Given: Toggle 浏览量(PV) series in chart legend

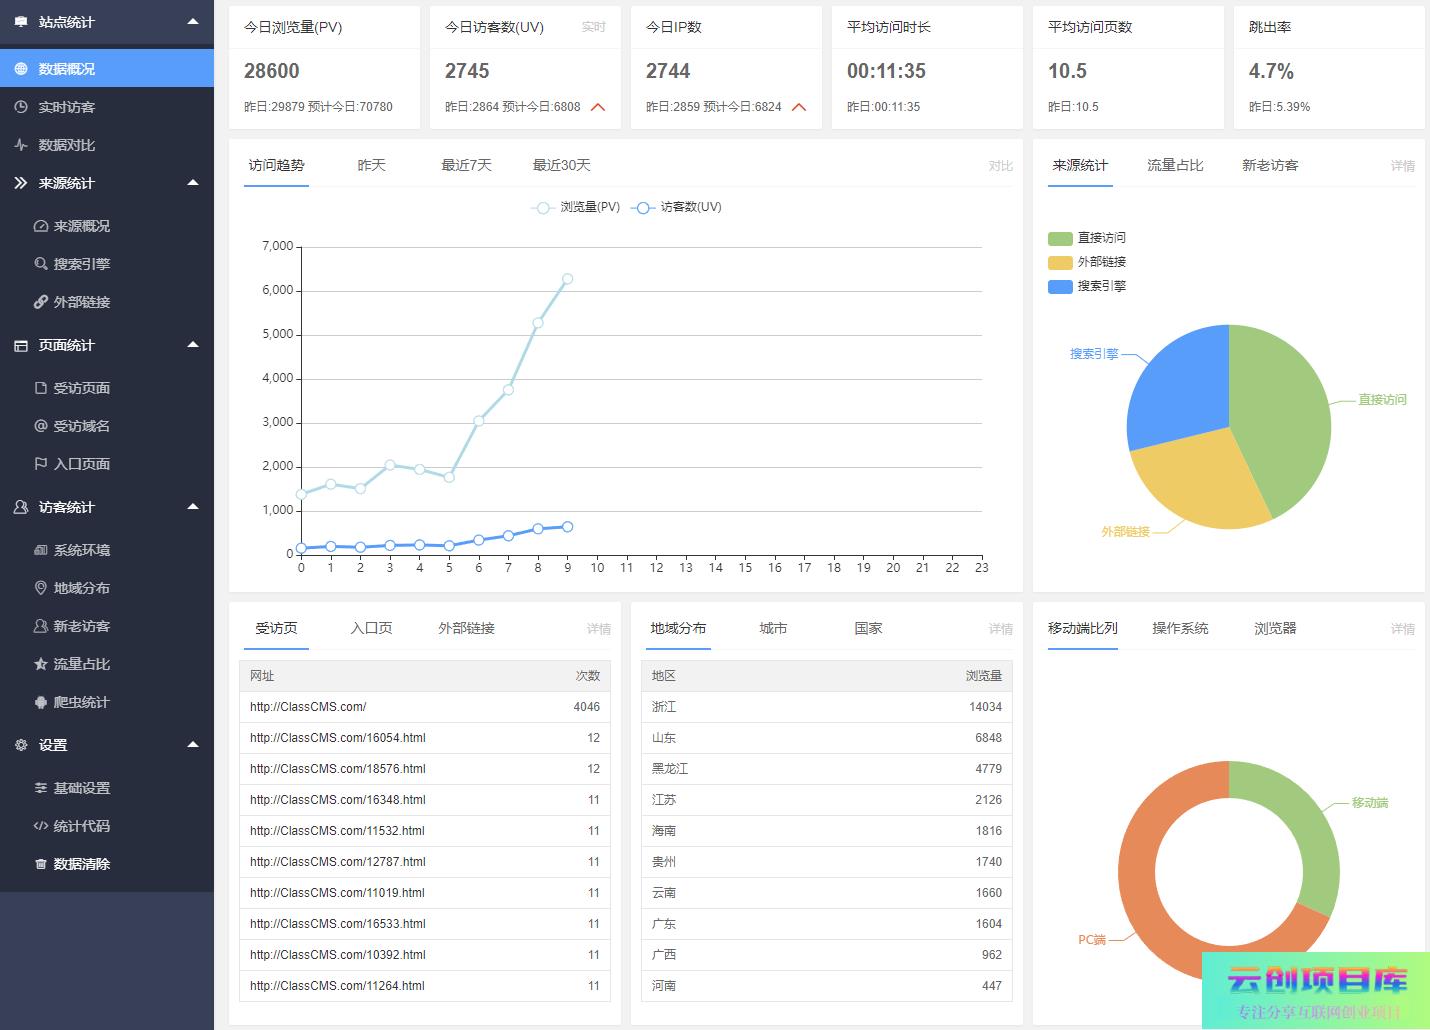Looking at the screenshot, I should click(x=576, y=207).
